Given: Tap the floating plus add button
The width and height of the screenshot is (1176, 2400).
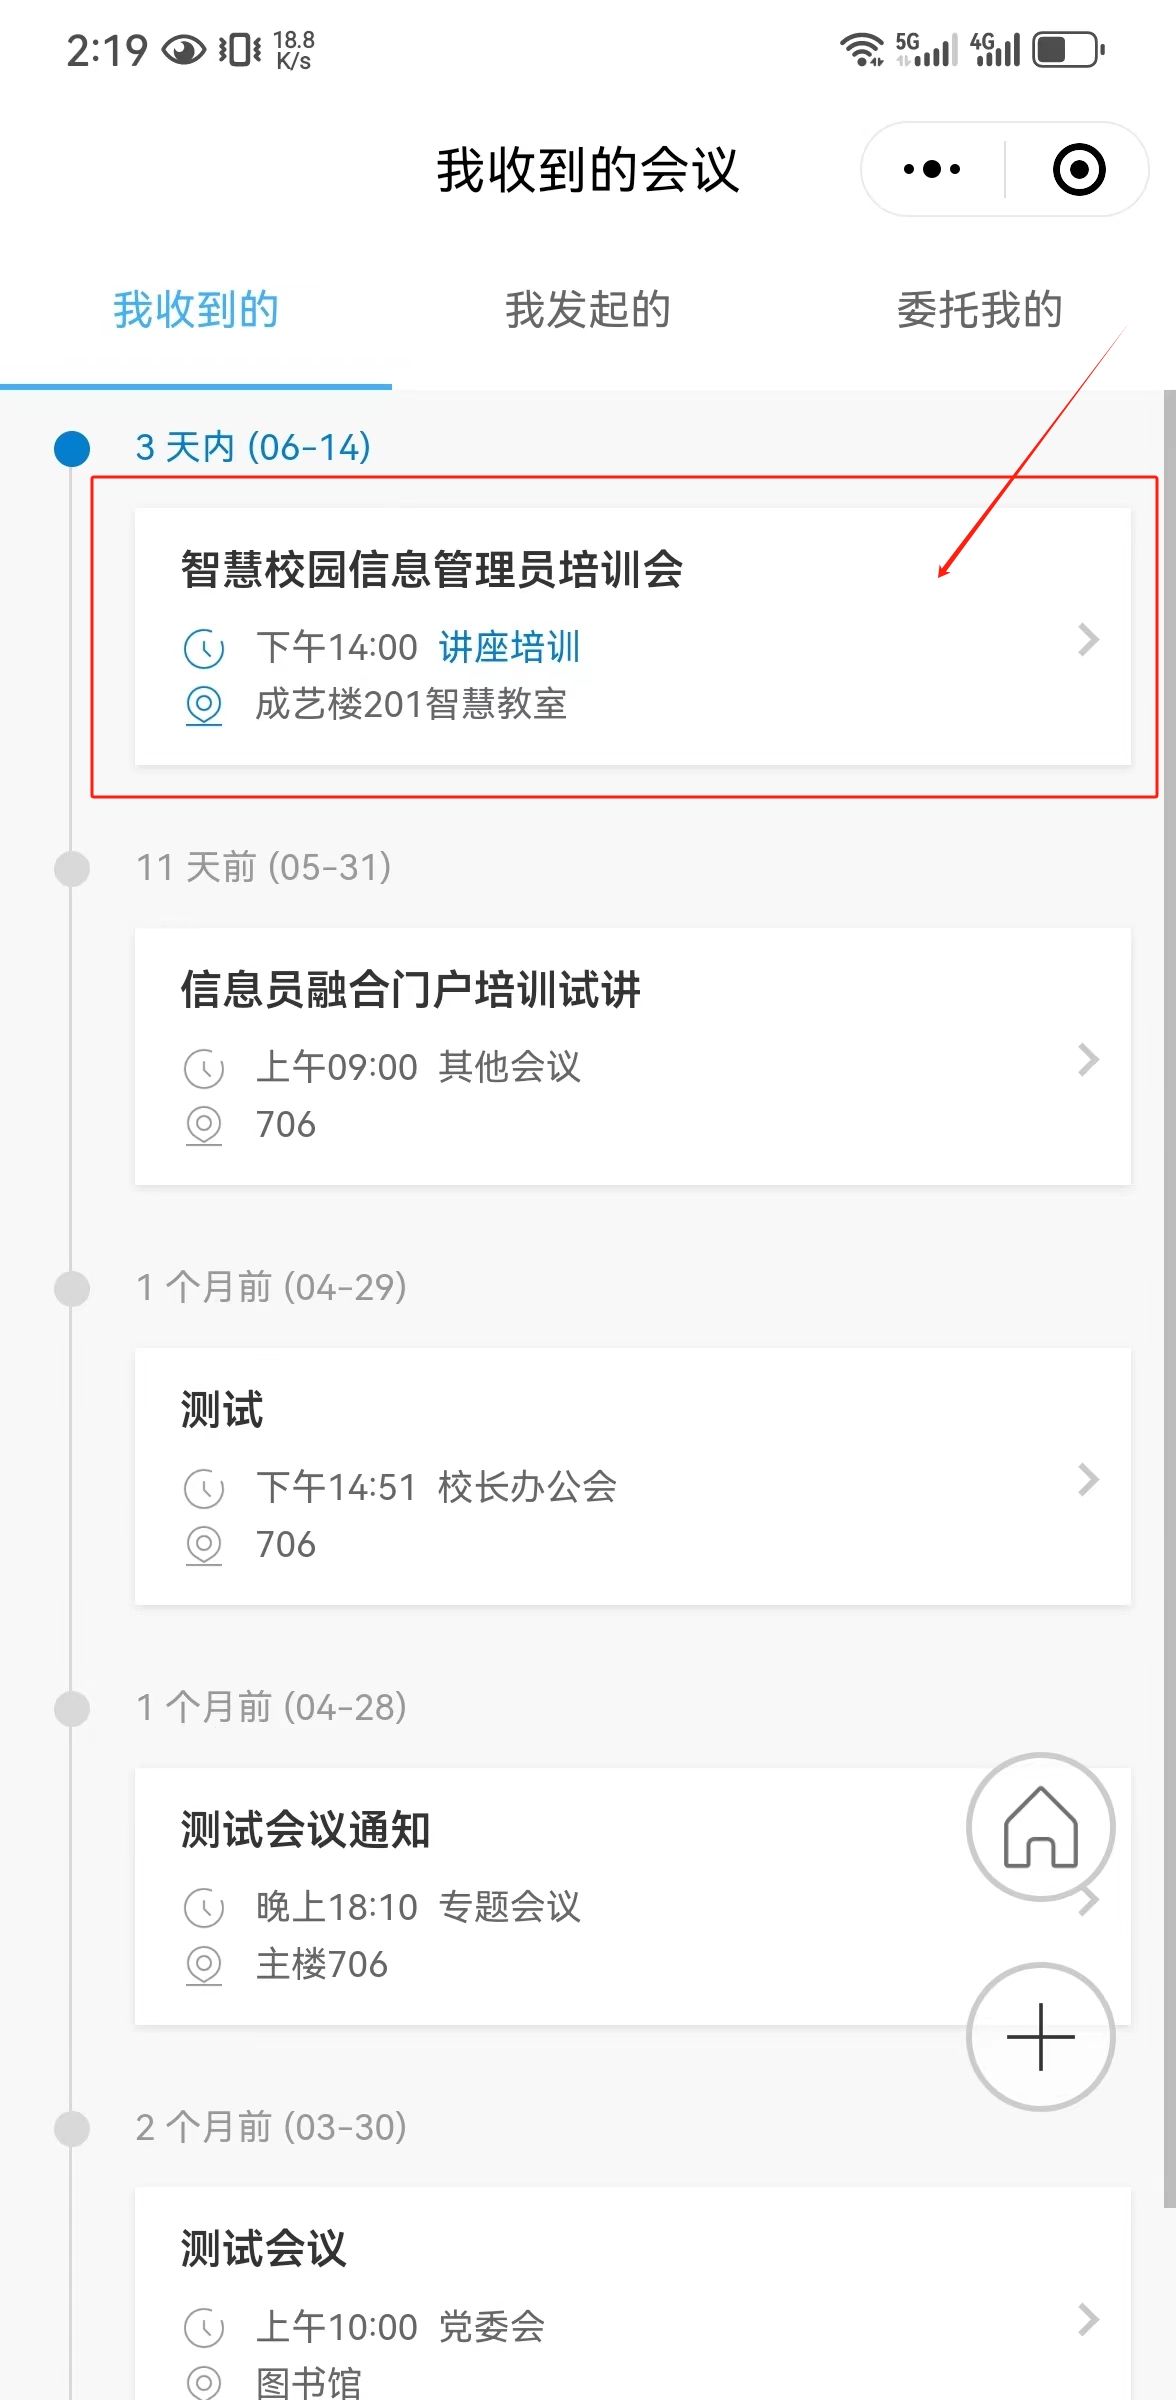Looking at the screenshot, I should click(1040, 2037).
